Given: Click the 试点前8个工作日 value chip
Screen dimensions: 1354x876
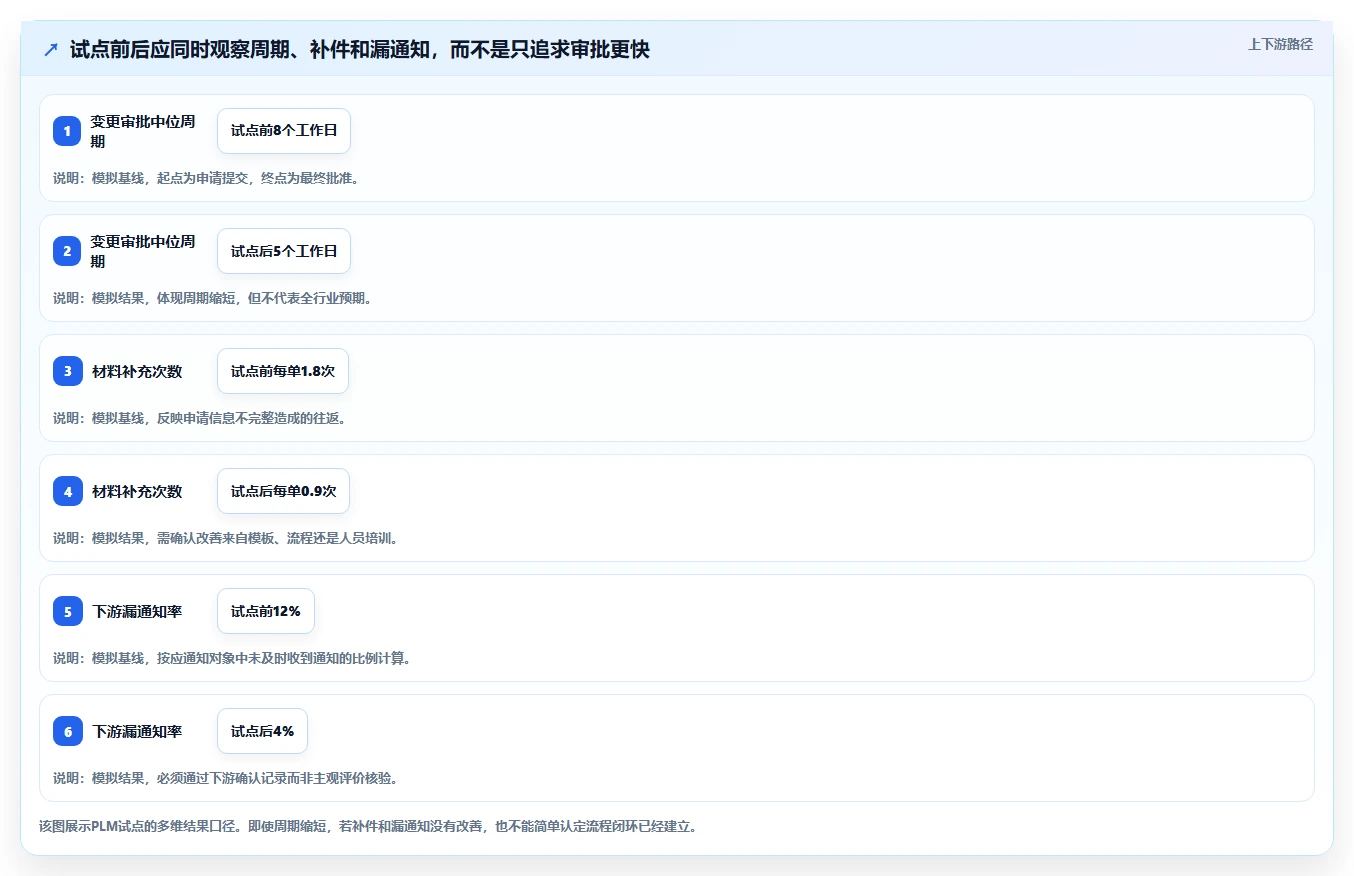Looking at the screenshot, I should click(284, 131).
